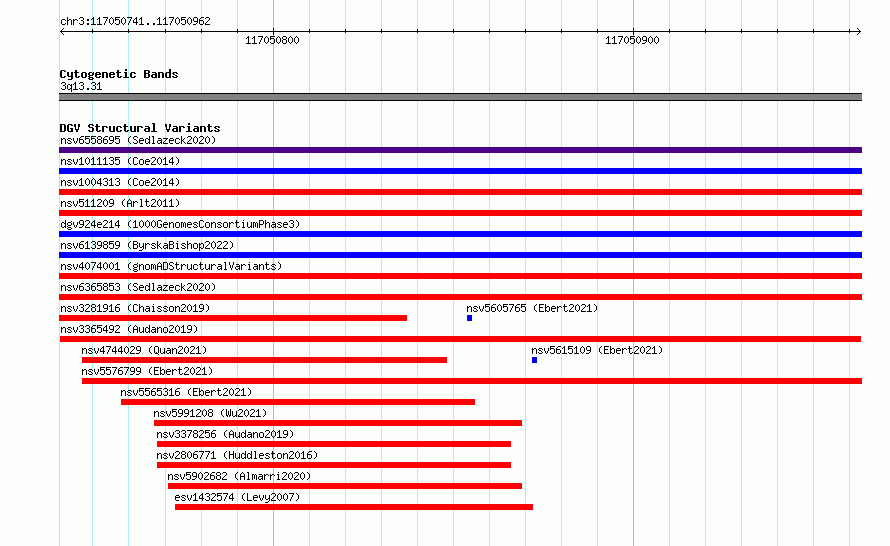The image size is (890, 546).
Task: Click the right arrow on the ruler
Action: (x=858, y=32)
